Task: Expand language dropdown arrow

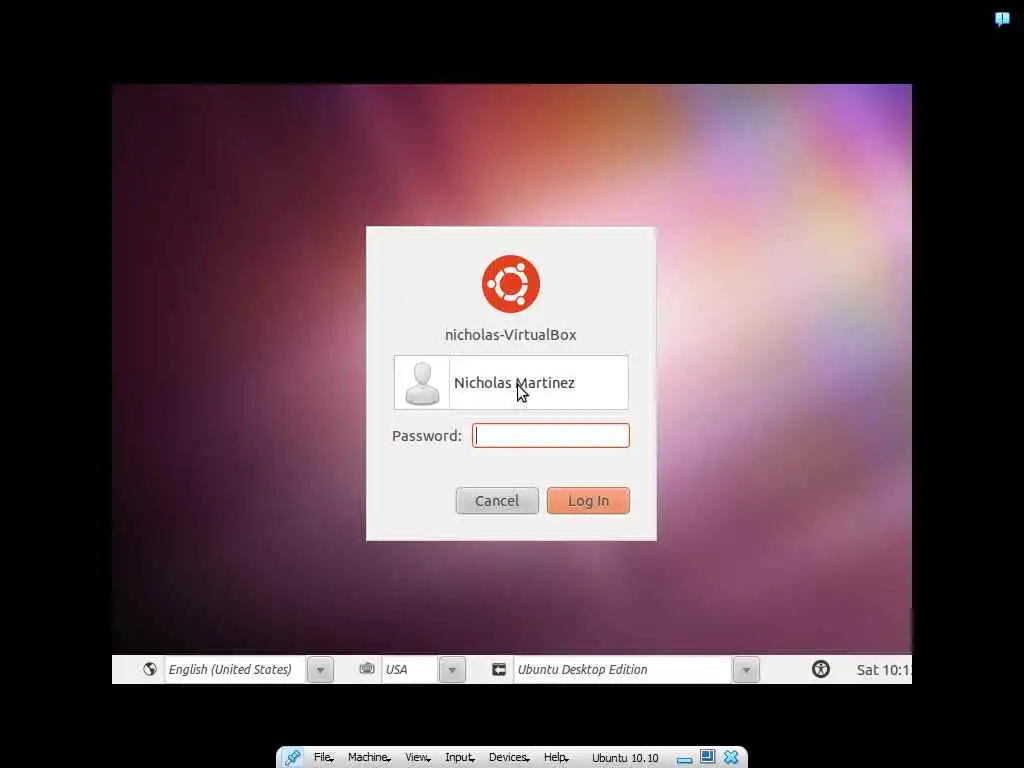Action: [320, 670]
